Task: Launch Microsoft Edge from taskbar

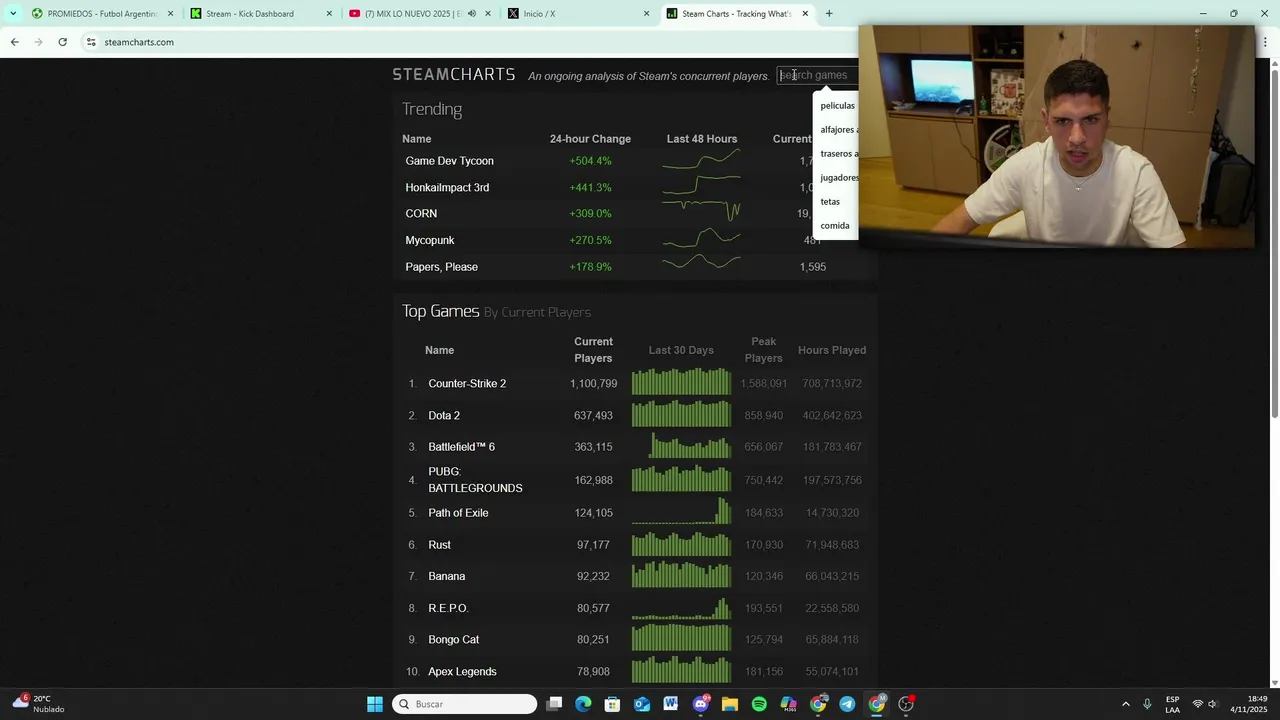Action: click(x=584, y=704)
